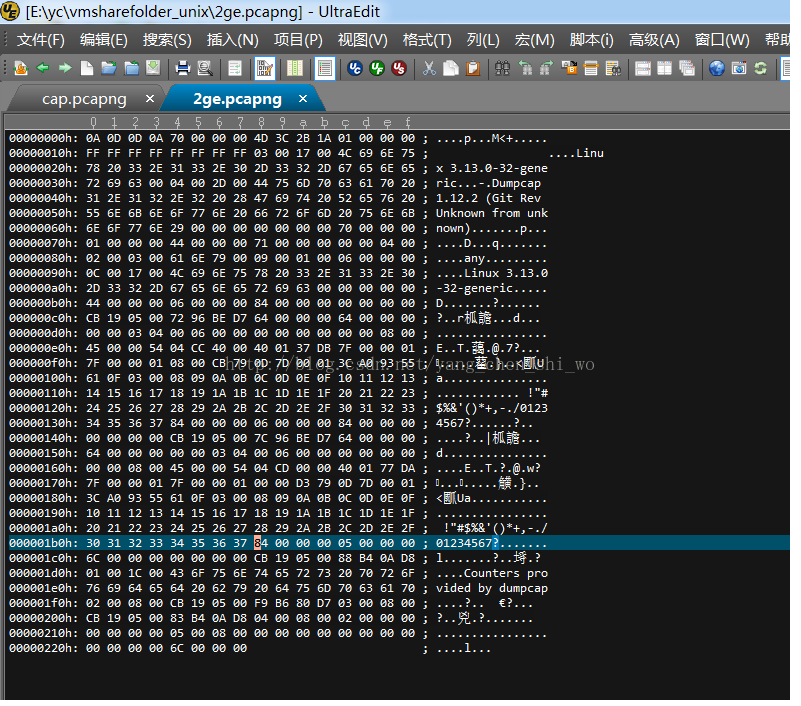Launch UltraCompare with the blue UC icon

tap(355, 68)
